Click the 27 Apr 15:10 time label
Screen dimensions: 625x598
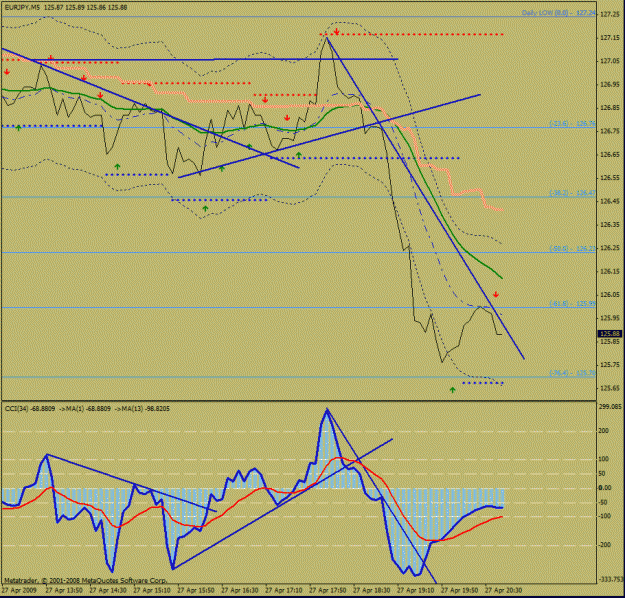pyautogui.click(x=152, y=590)
